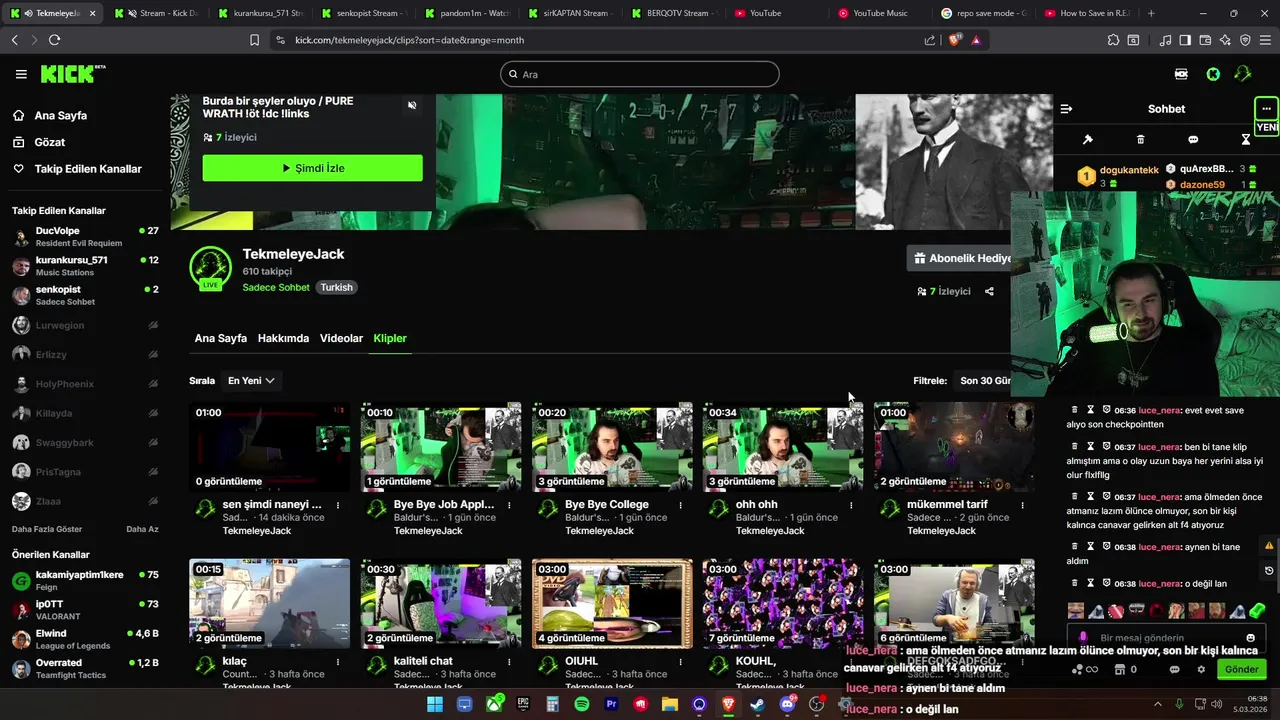Open options for the Bye Bye College clip
The width and height of the screenshot is (1280, 720).
680,505
